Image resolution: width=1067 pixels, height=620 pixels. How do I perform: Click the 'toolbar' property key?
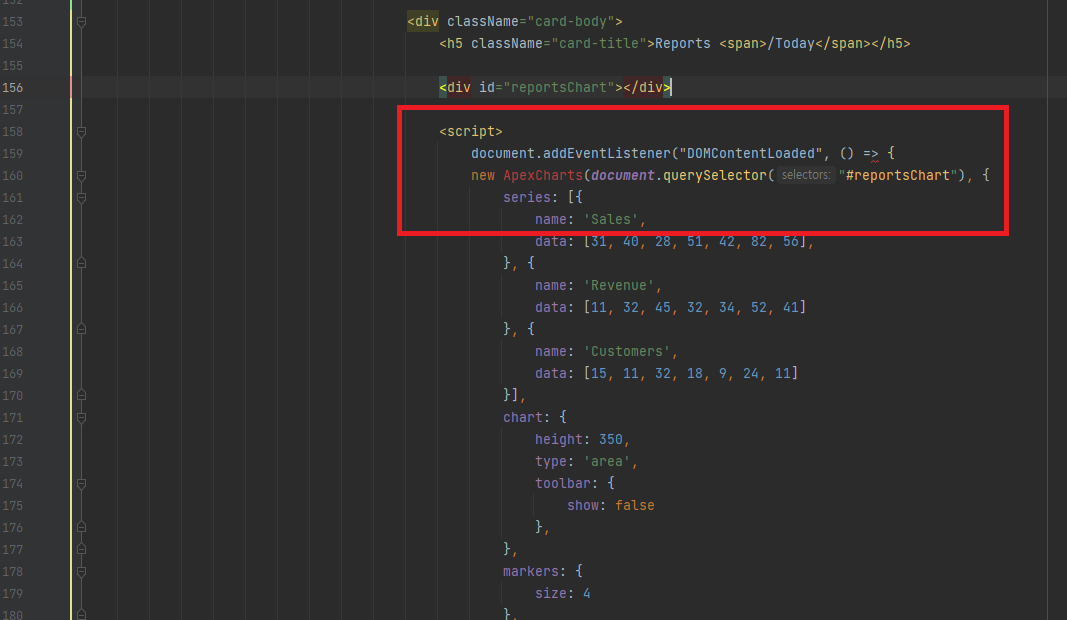pyautogui.click(x=563, y=483)
